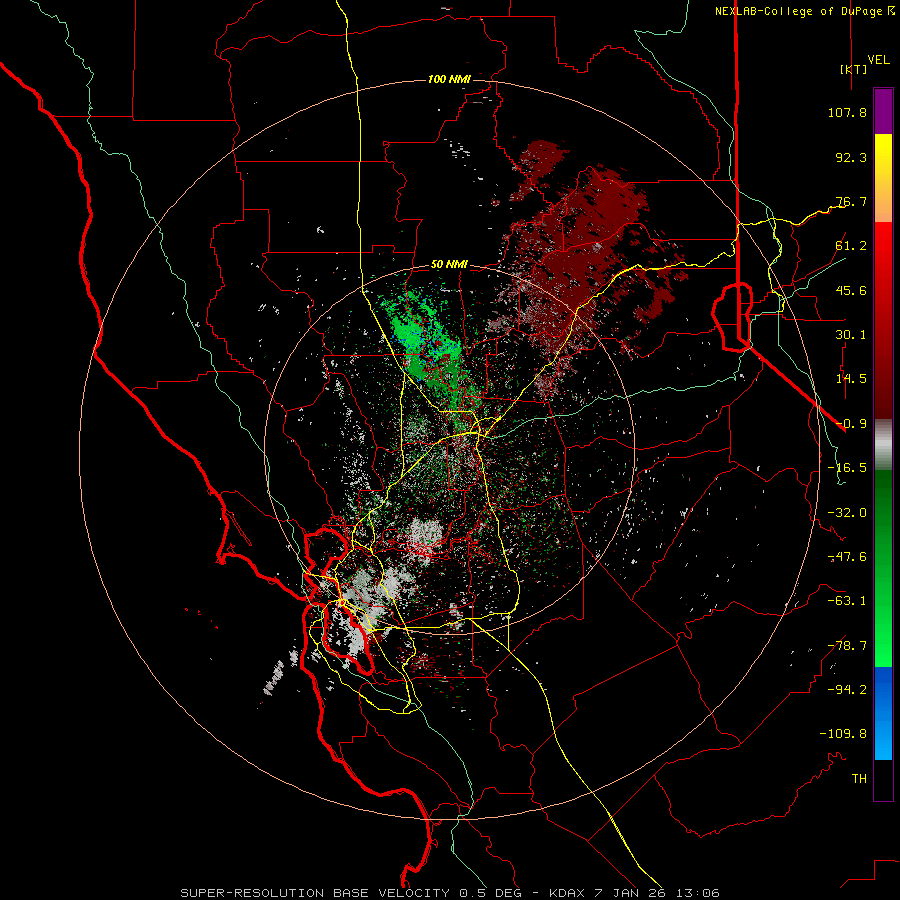Select the 45.6 legend value
This screenshot has height=900, width=900.
pos(851,290)
